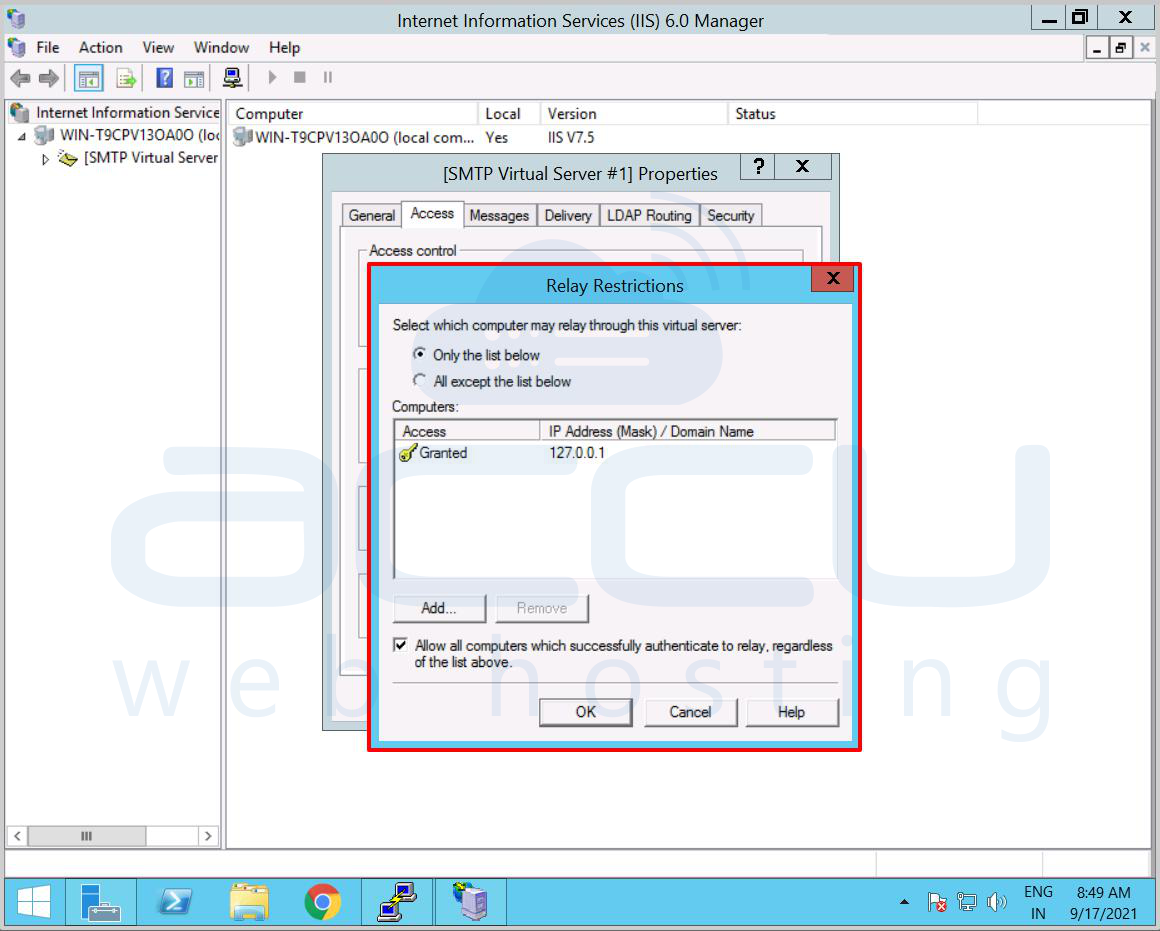Open the Action menu
Screen dimensions: 1160x931
pyautogui.click(x=101, y=47)
